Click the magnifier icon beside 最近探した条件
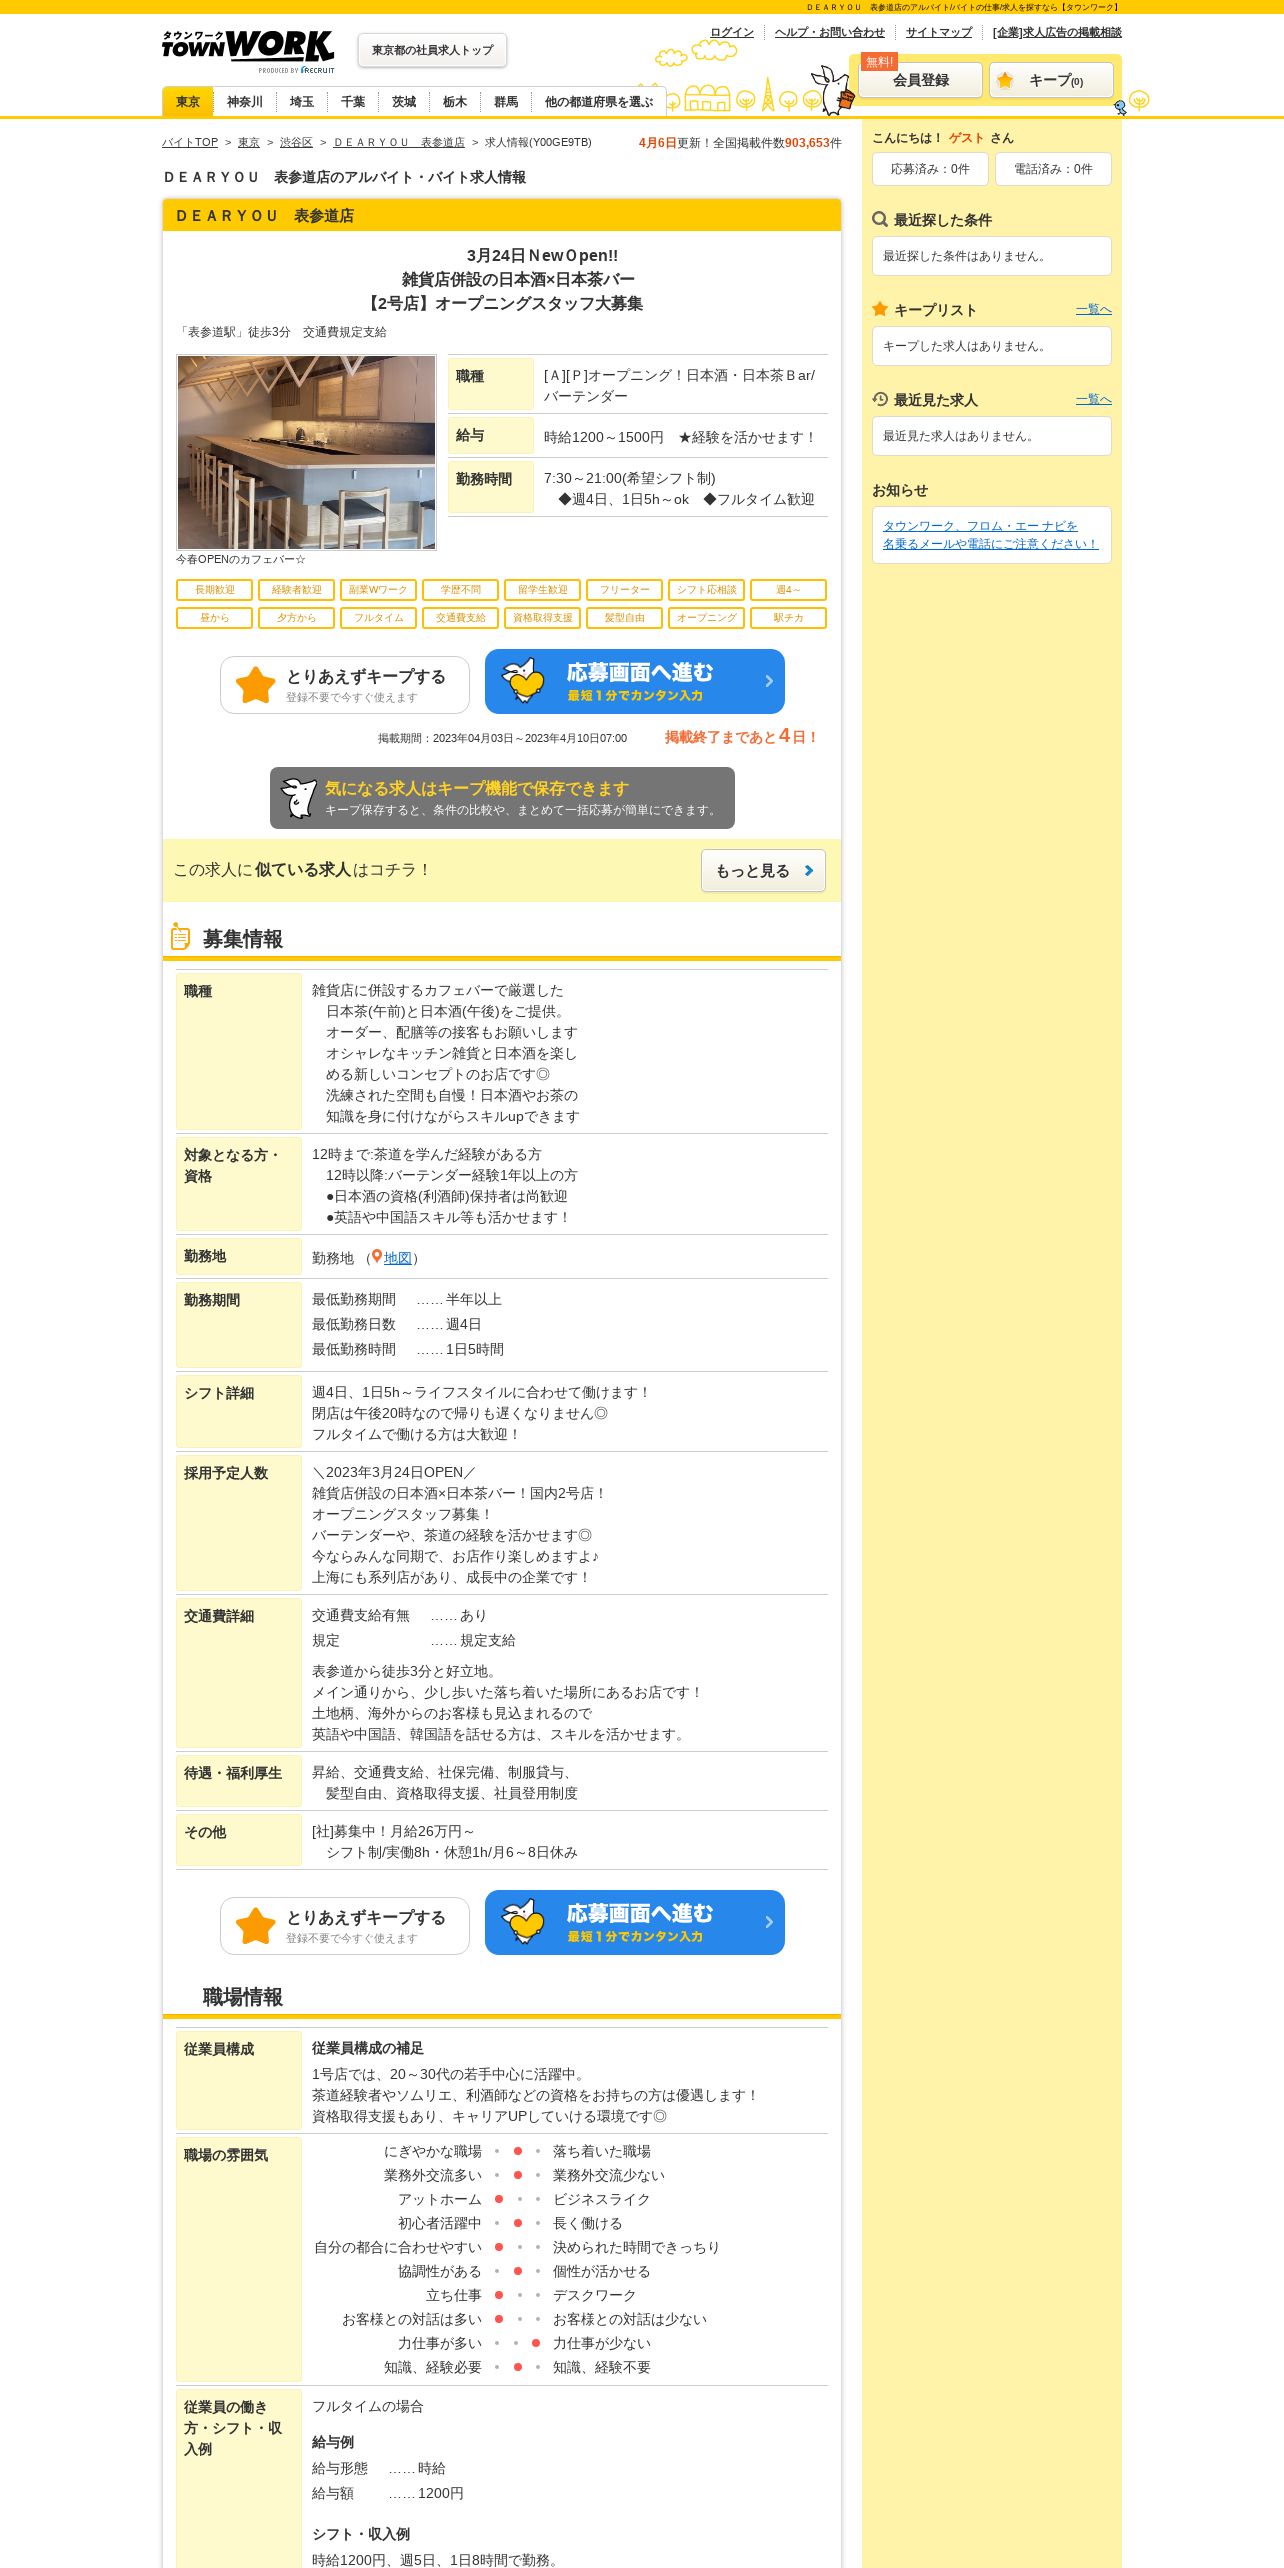Viewport: 1284px width, 2568px height. [880, 219]
